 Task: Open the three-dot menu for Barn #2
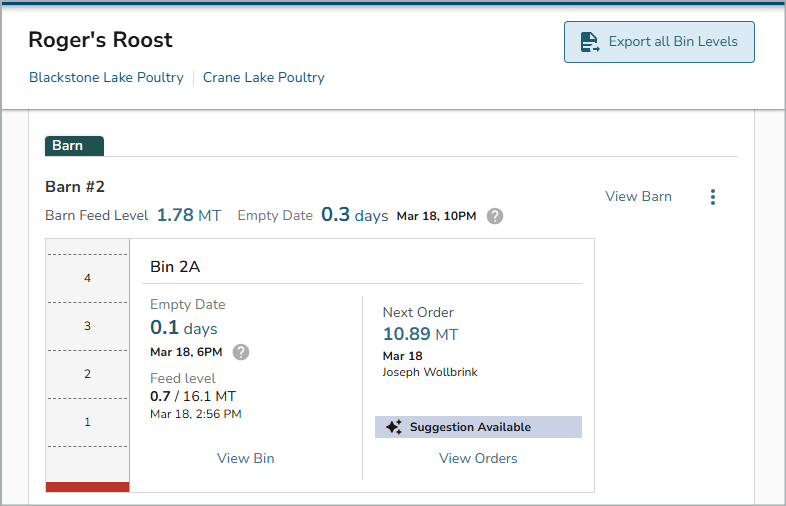(x=713, y=197)
